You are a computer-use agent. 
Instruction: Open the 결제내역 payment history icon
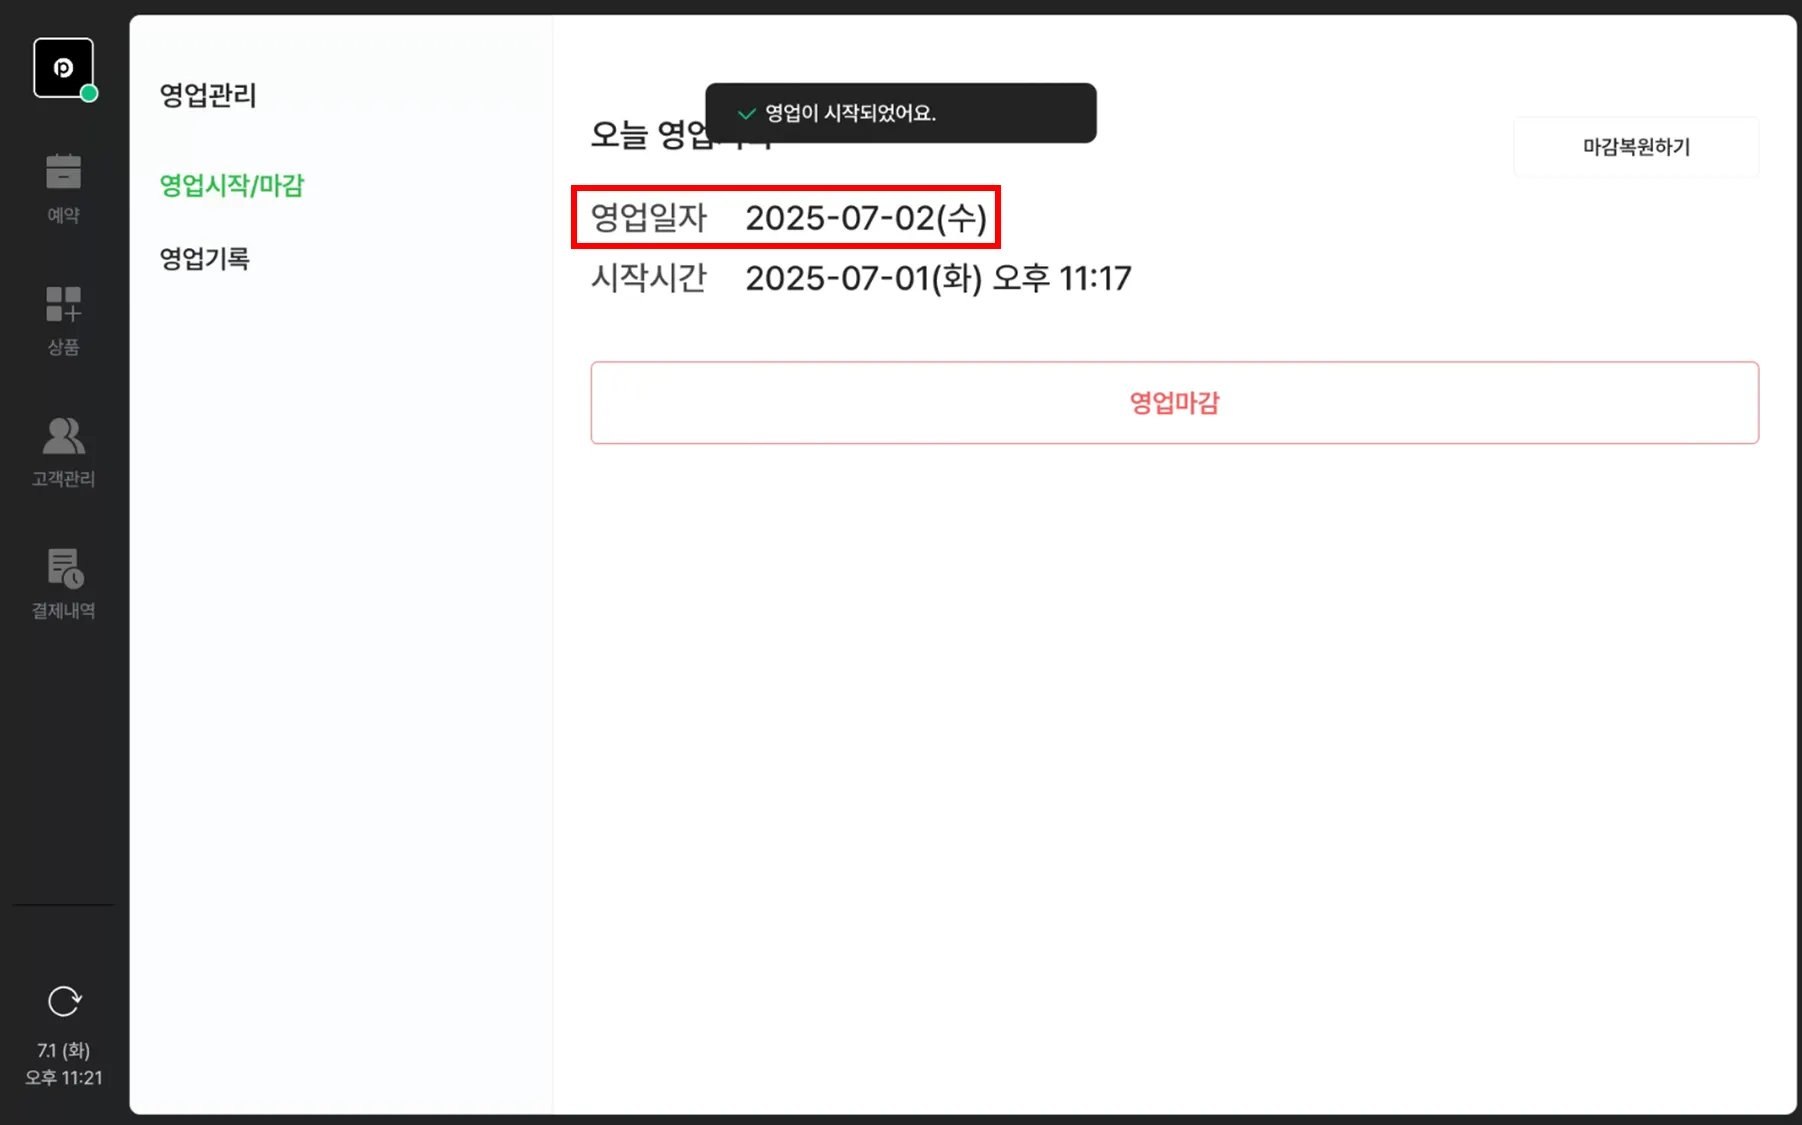click(65, 568)
